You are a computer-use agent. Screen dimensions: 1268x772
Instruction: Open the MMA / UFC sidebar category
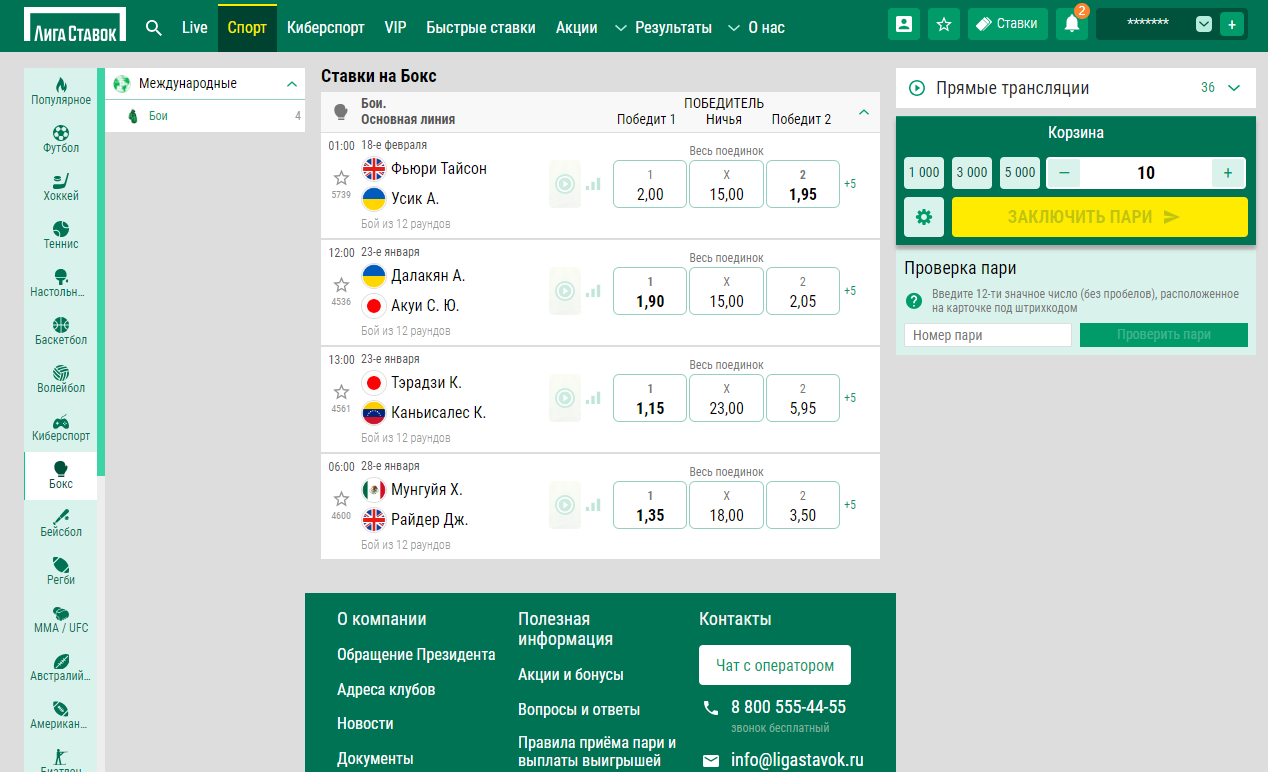coord(61,620)
